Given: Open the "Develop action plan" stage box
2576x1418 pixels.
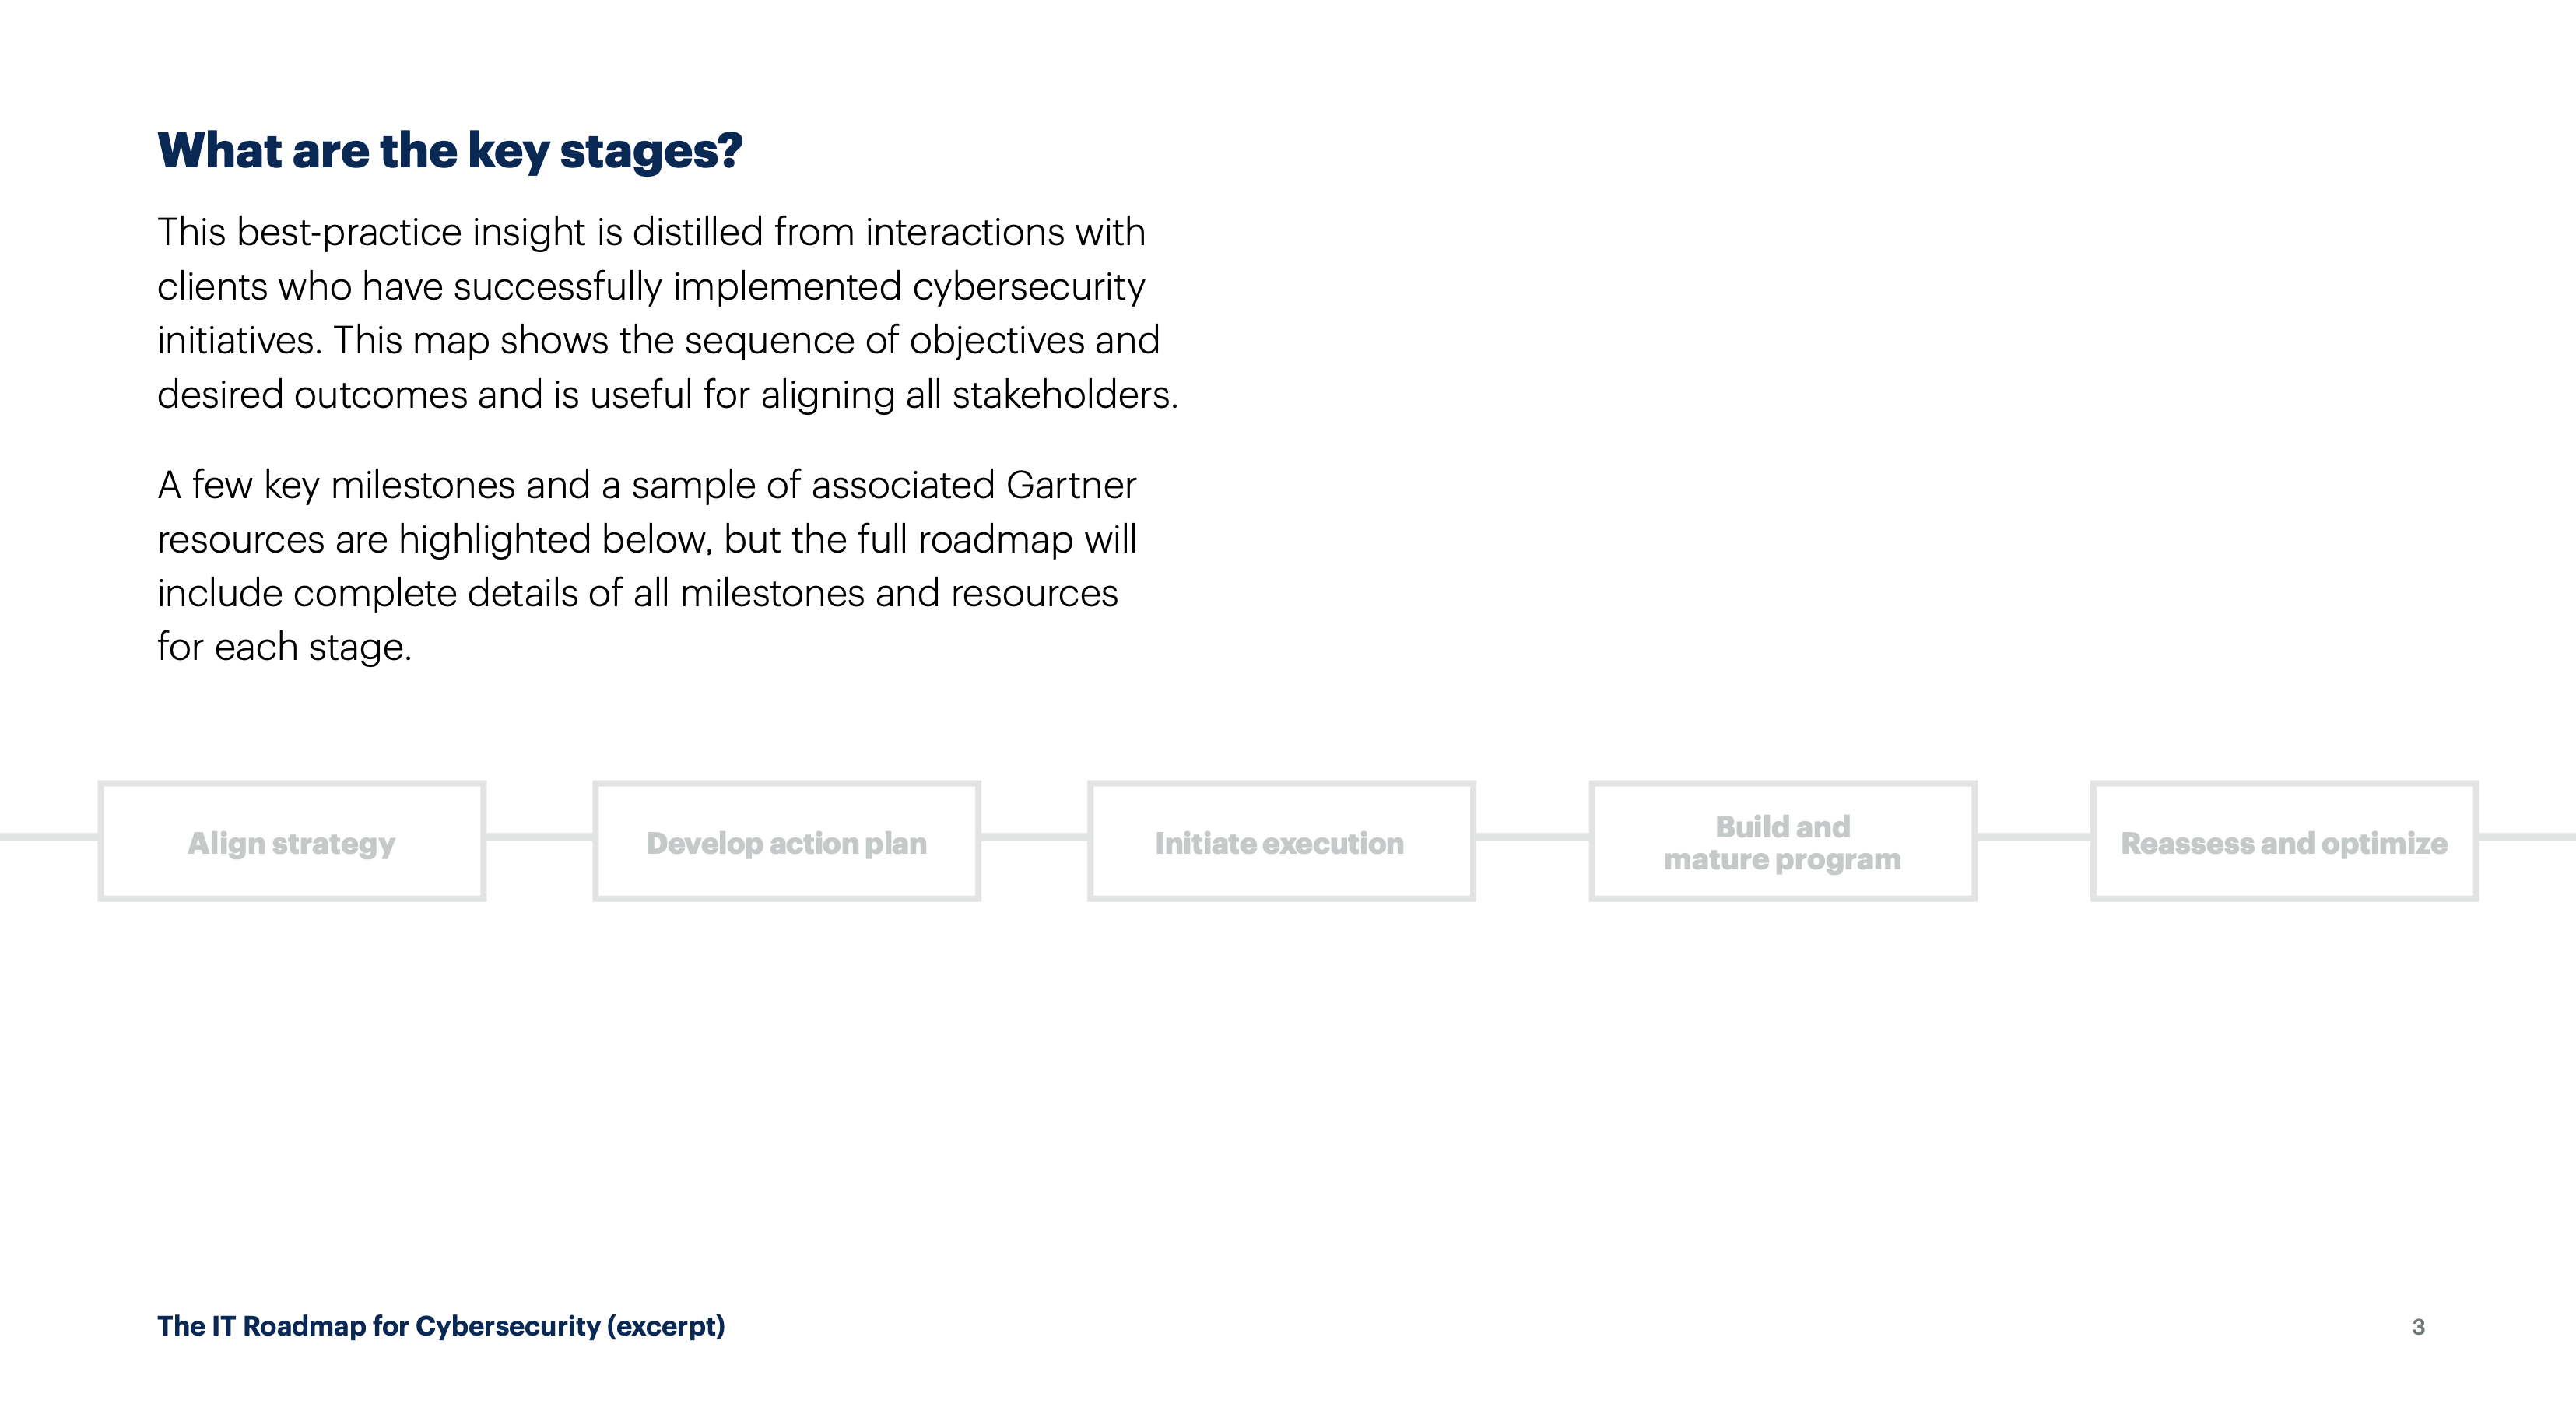Looking at the screenshot, I should click(x=786, y=842).
